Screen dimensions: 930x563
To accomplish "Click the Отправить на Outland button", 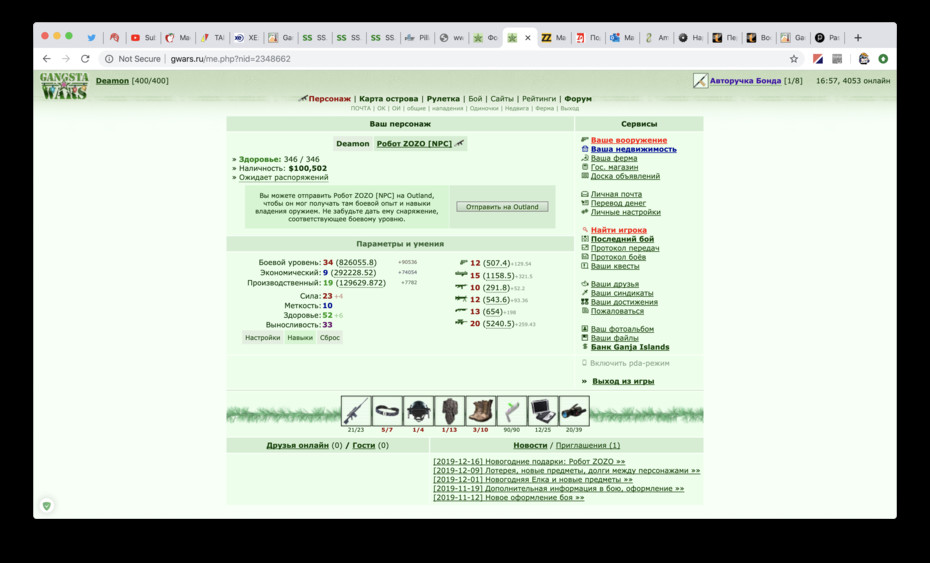I will point(502,206).
